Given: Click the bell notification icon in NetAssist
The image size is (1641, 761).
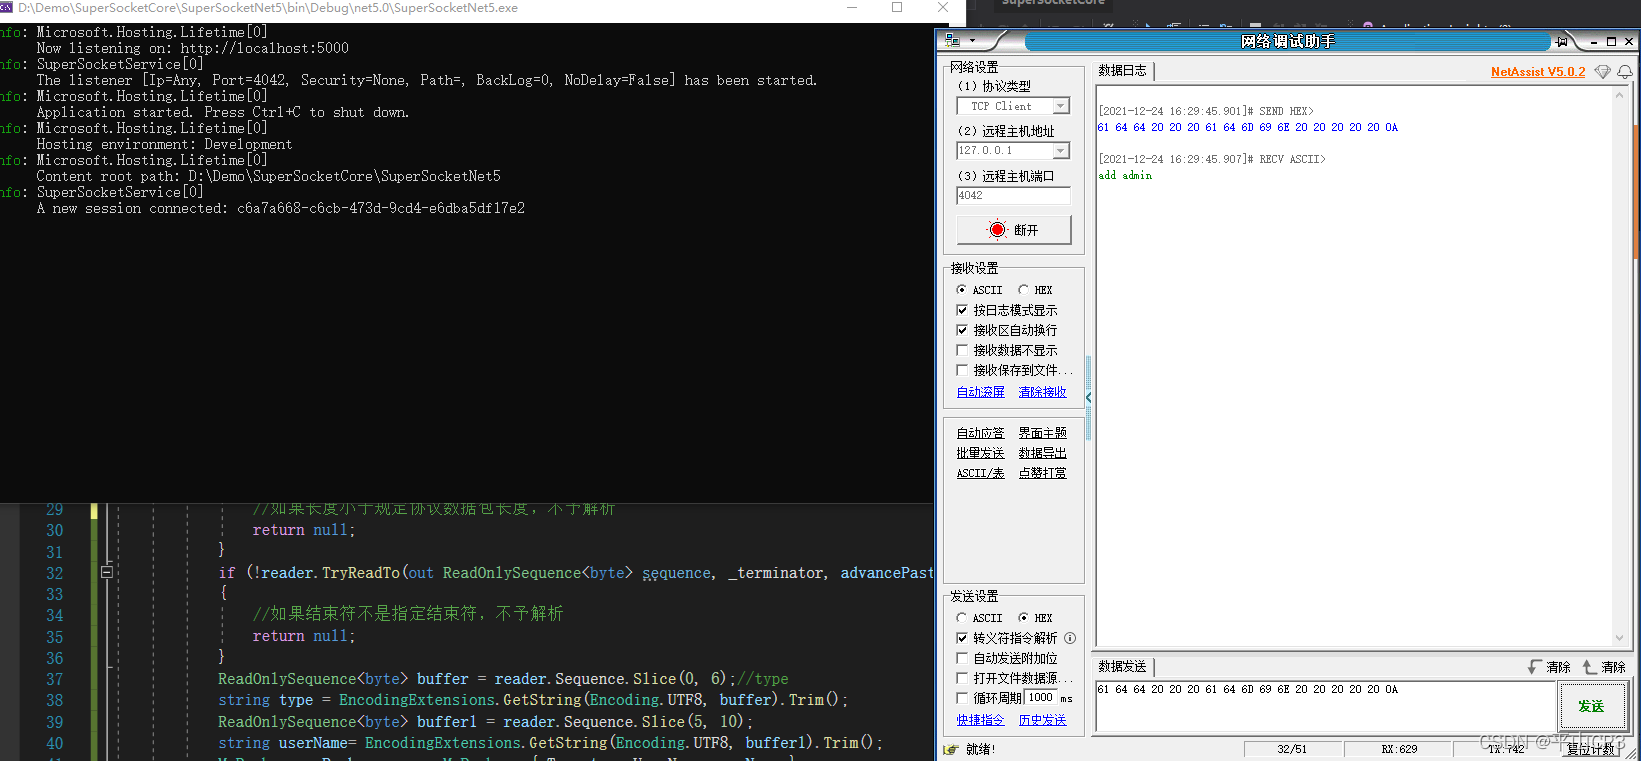Looking at the screenshot, I should [x=1625, y=72].
